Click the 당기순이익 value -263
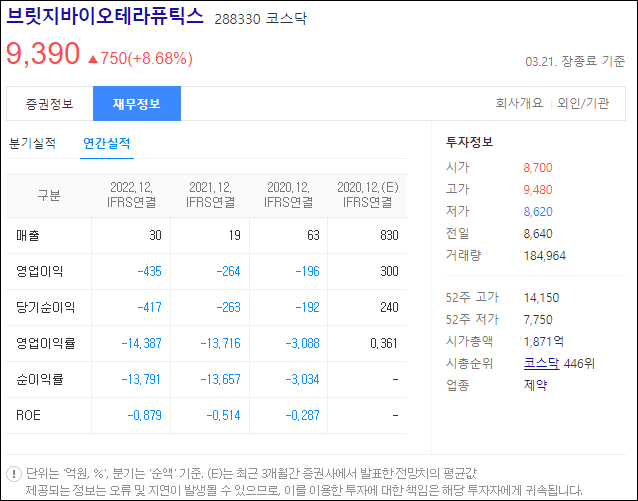The width and height of the screenshot is (638, 501). coord(228,307)
